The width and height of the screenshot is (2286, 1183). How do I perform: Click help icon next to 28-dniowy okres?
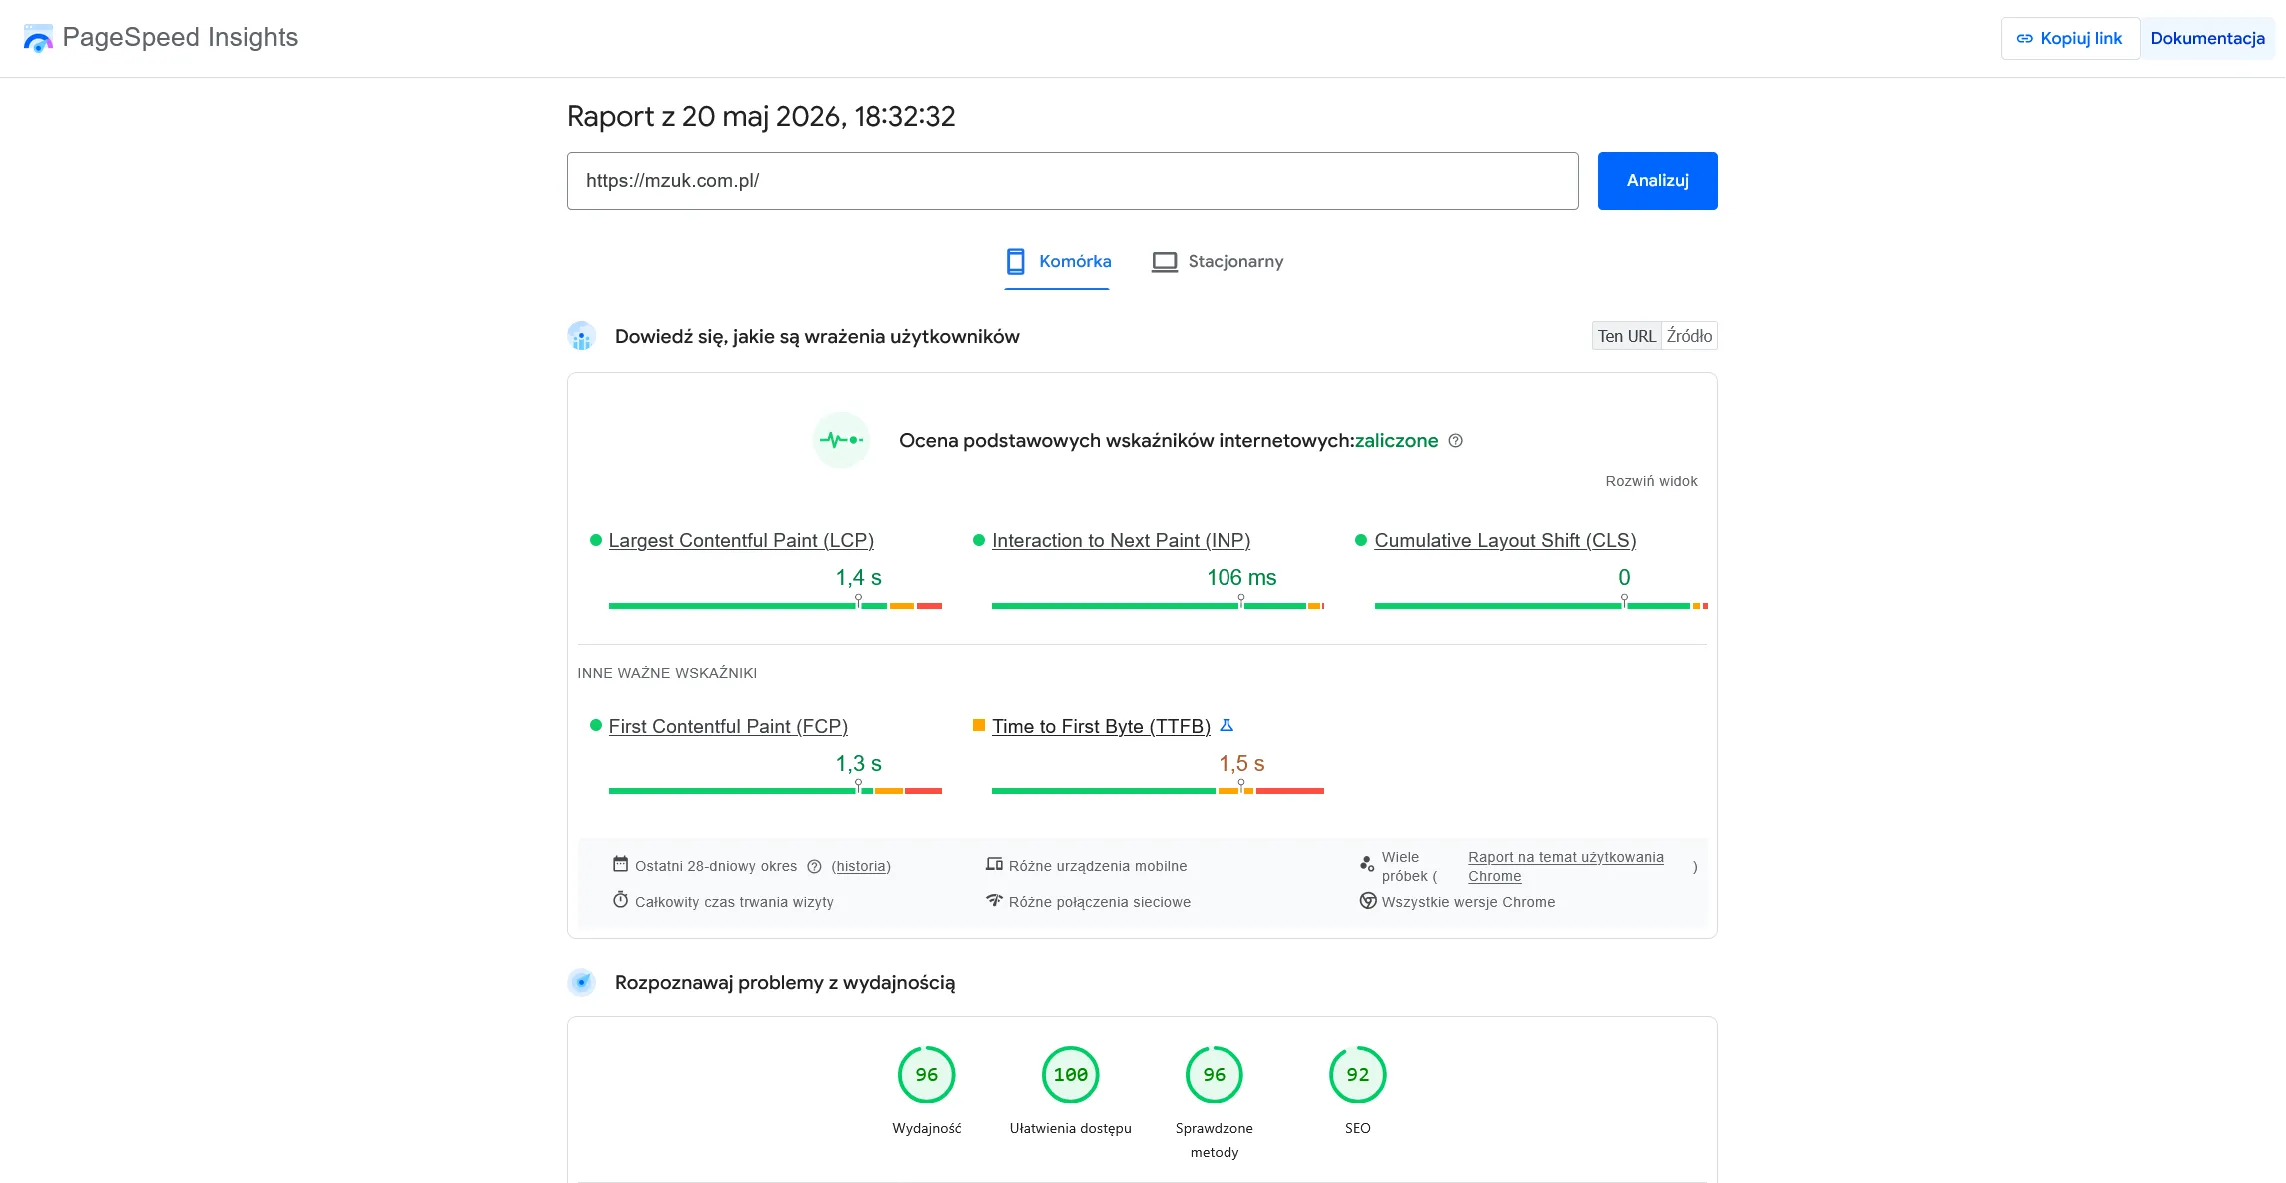tap(814, 867)
